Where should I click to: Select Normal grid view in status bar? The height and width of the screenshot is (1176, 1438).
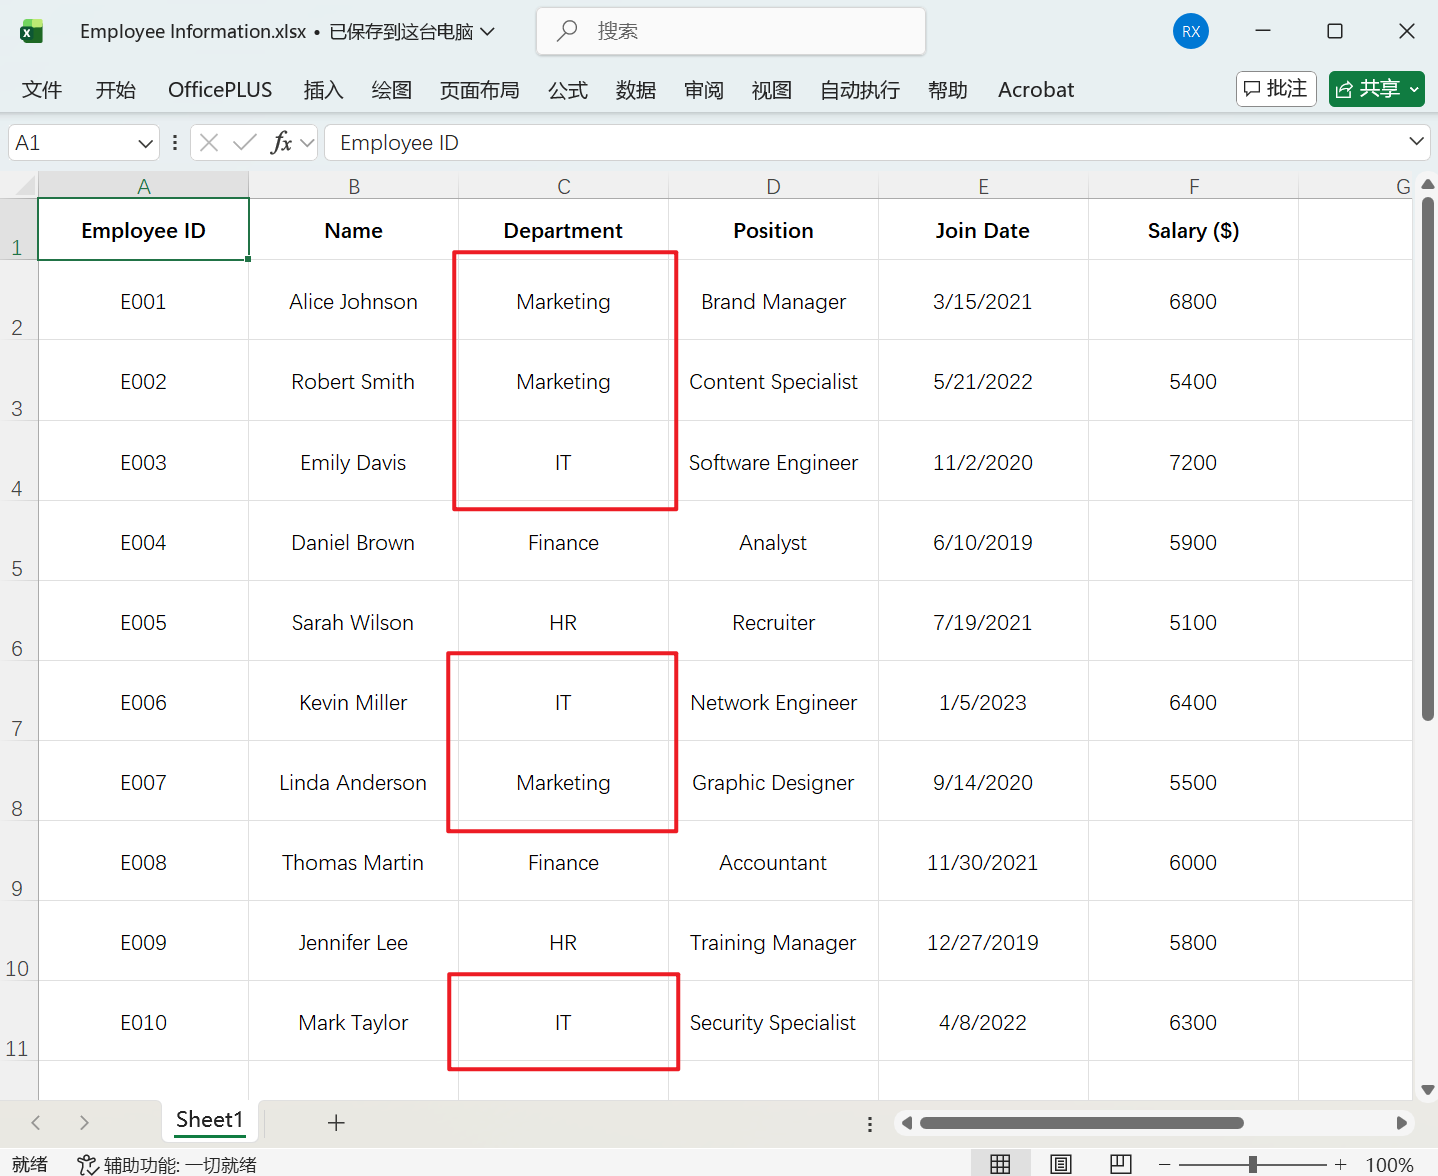(x=1000, y=1163)
